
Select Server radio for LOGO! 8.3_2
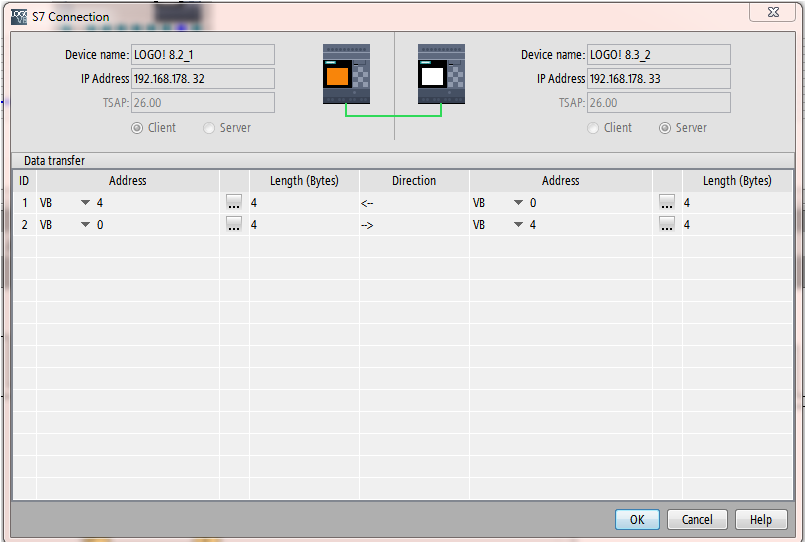tap(665, 128)
